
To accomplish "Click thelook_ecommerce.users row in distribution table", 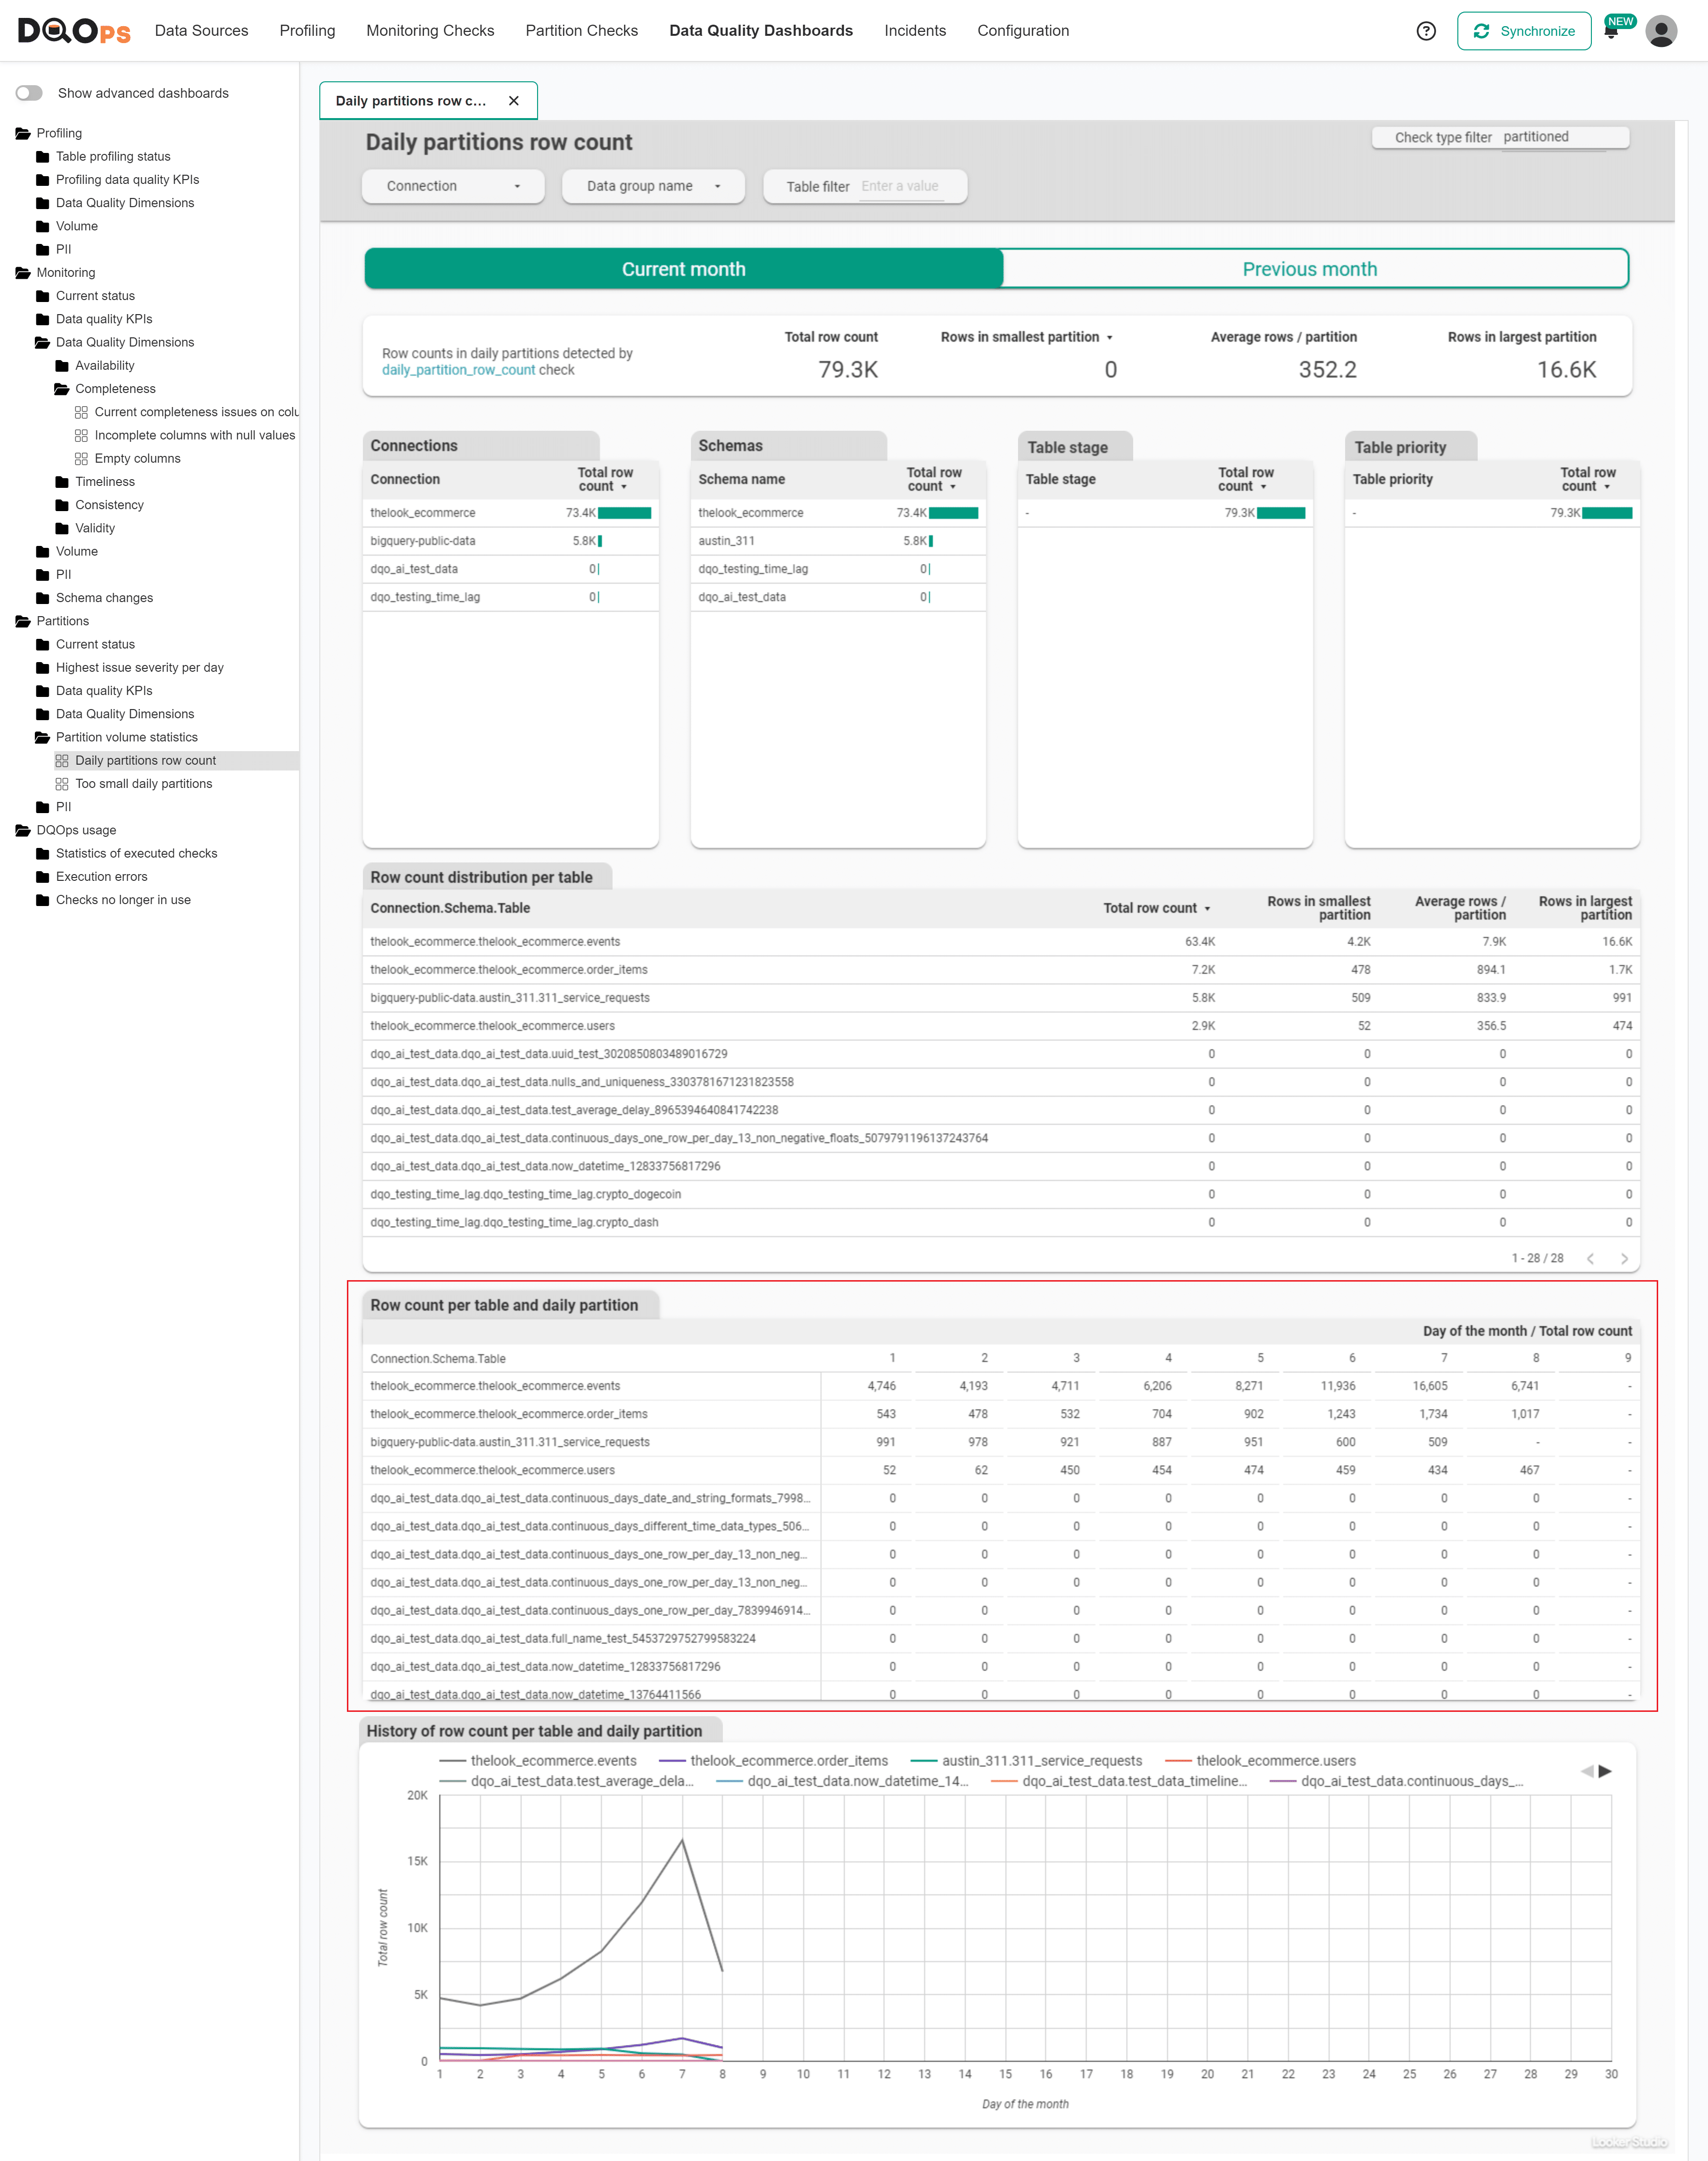I will 1000,1026.
